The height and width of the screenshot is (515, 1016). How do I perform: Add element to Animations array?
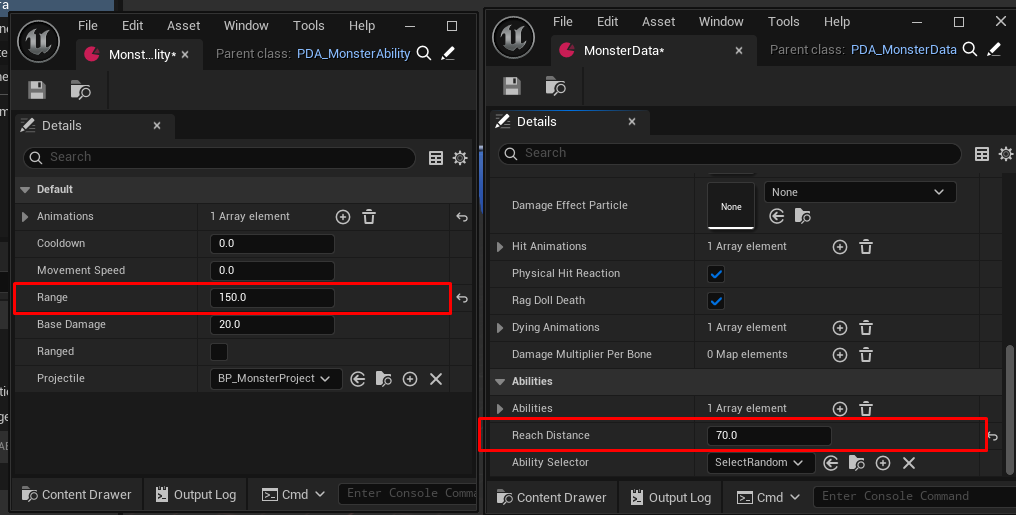[x=343, y=217]
